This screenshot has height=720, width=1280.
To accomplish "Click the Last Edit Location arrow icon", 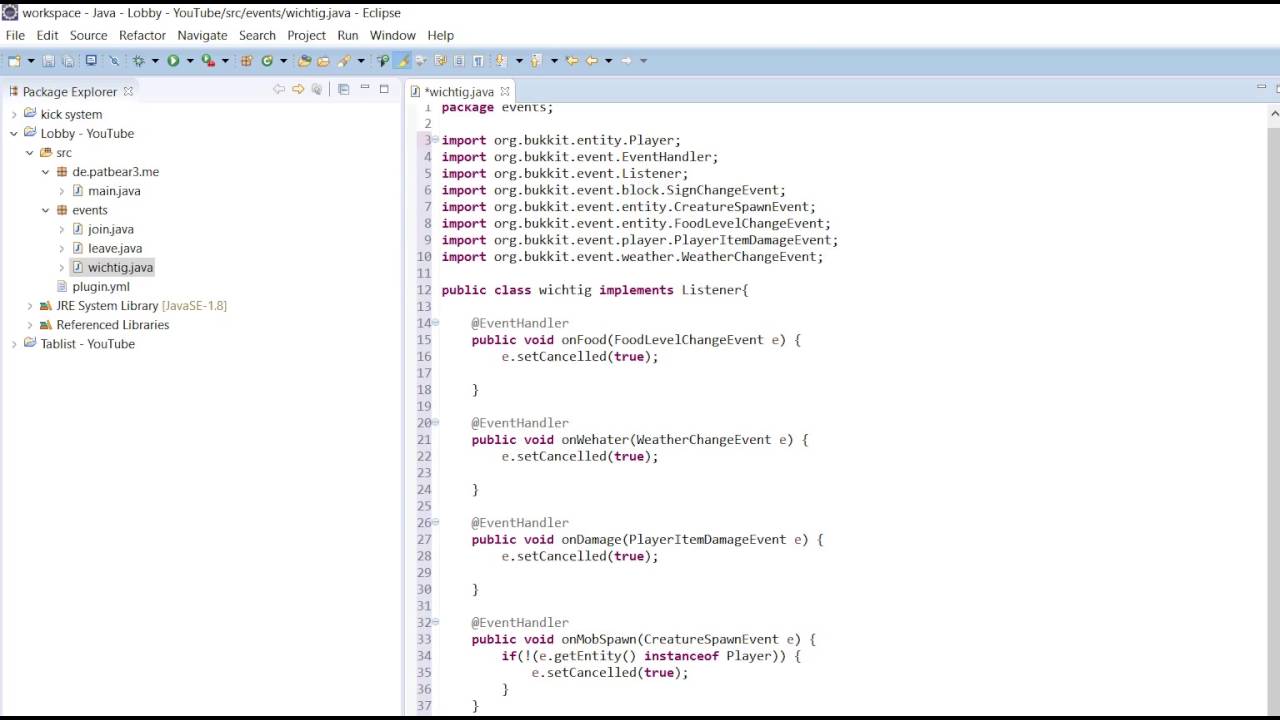I will pyautogui.click(x=572, y=61).
